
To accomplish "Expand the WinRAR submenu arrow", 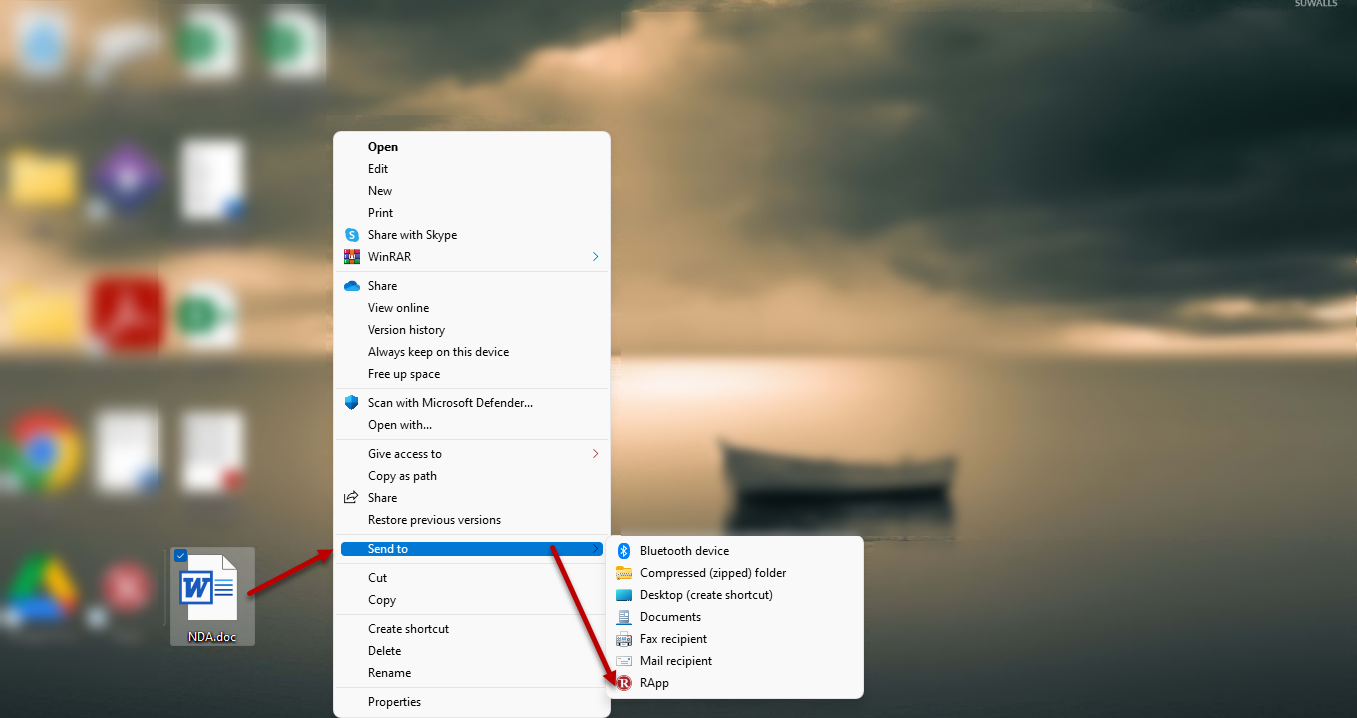I will 595,257.
